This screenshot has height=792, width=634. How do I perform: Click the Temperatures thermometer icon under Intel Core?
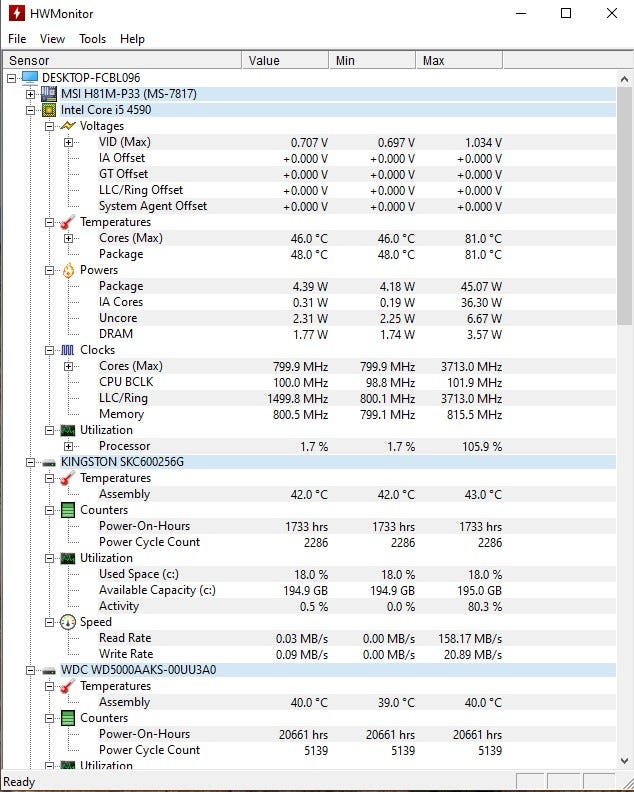pyautogui.click(x=68, y=222)
